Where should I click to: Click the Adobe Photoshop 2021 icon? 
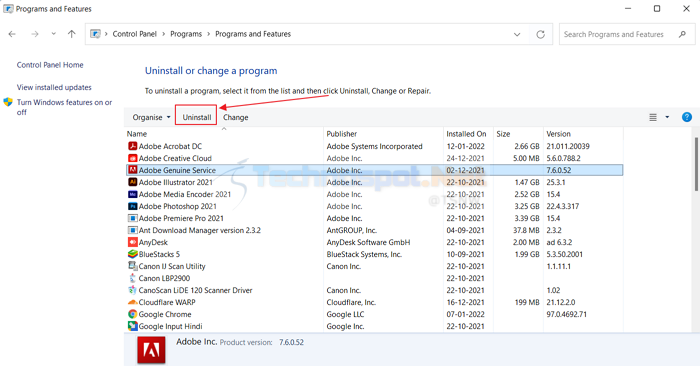point(132,206)
